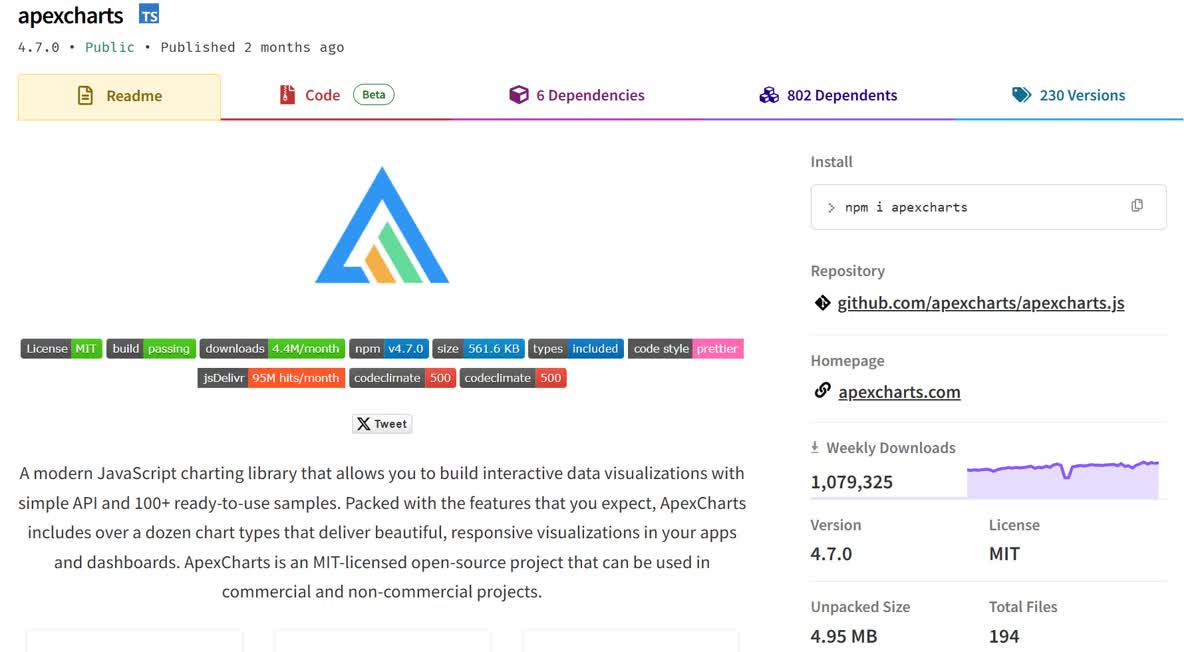Click the weekly downloads count 1,079,325
The width and height of the screenshot is (1200, 652).
point(852,482)
